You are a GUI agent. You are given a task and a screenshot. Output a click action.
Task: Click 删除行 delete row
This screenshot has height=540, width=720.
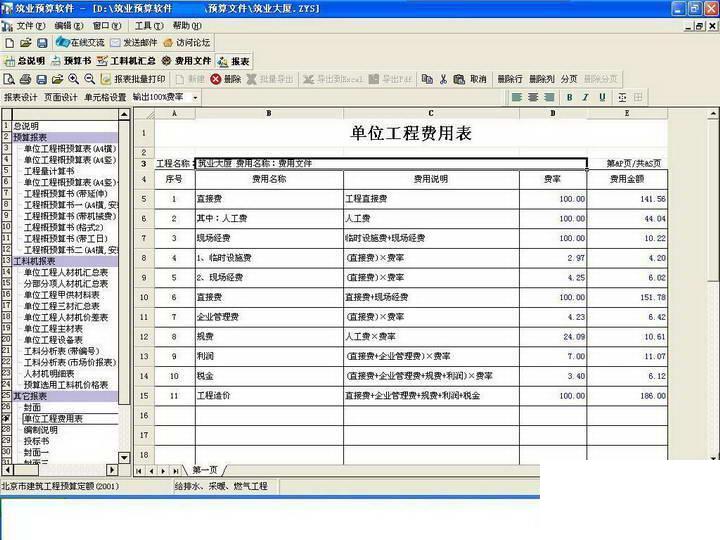(510, 79)
